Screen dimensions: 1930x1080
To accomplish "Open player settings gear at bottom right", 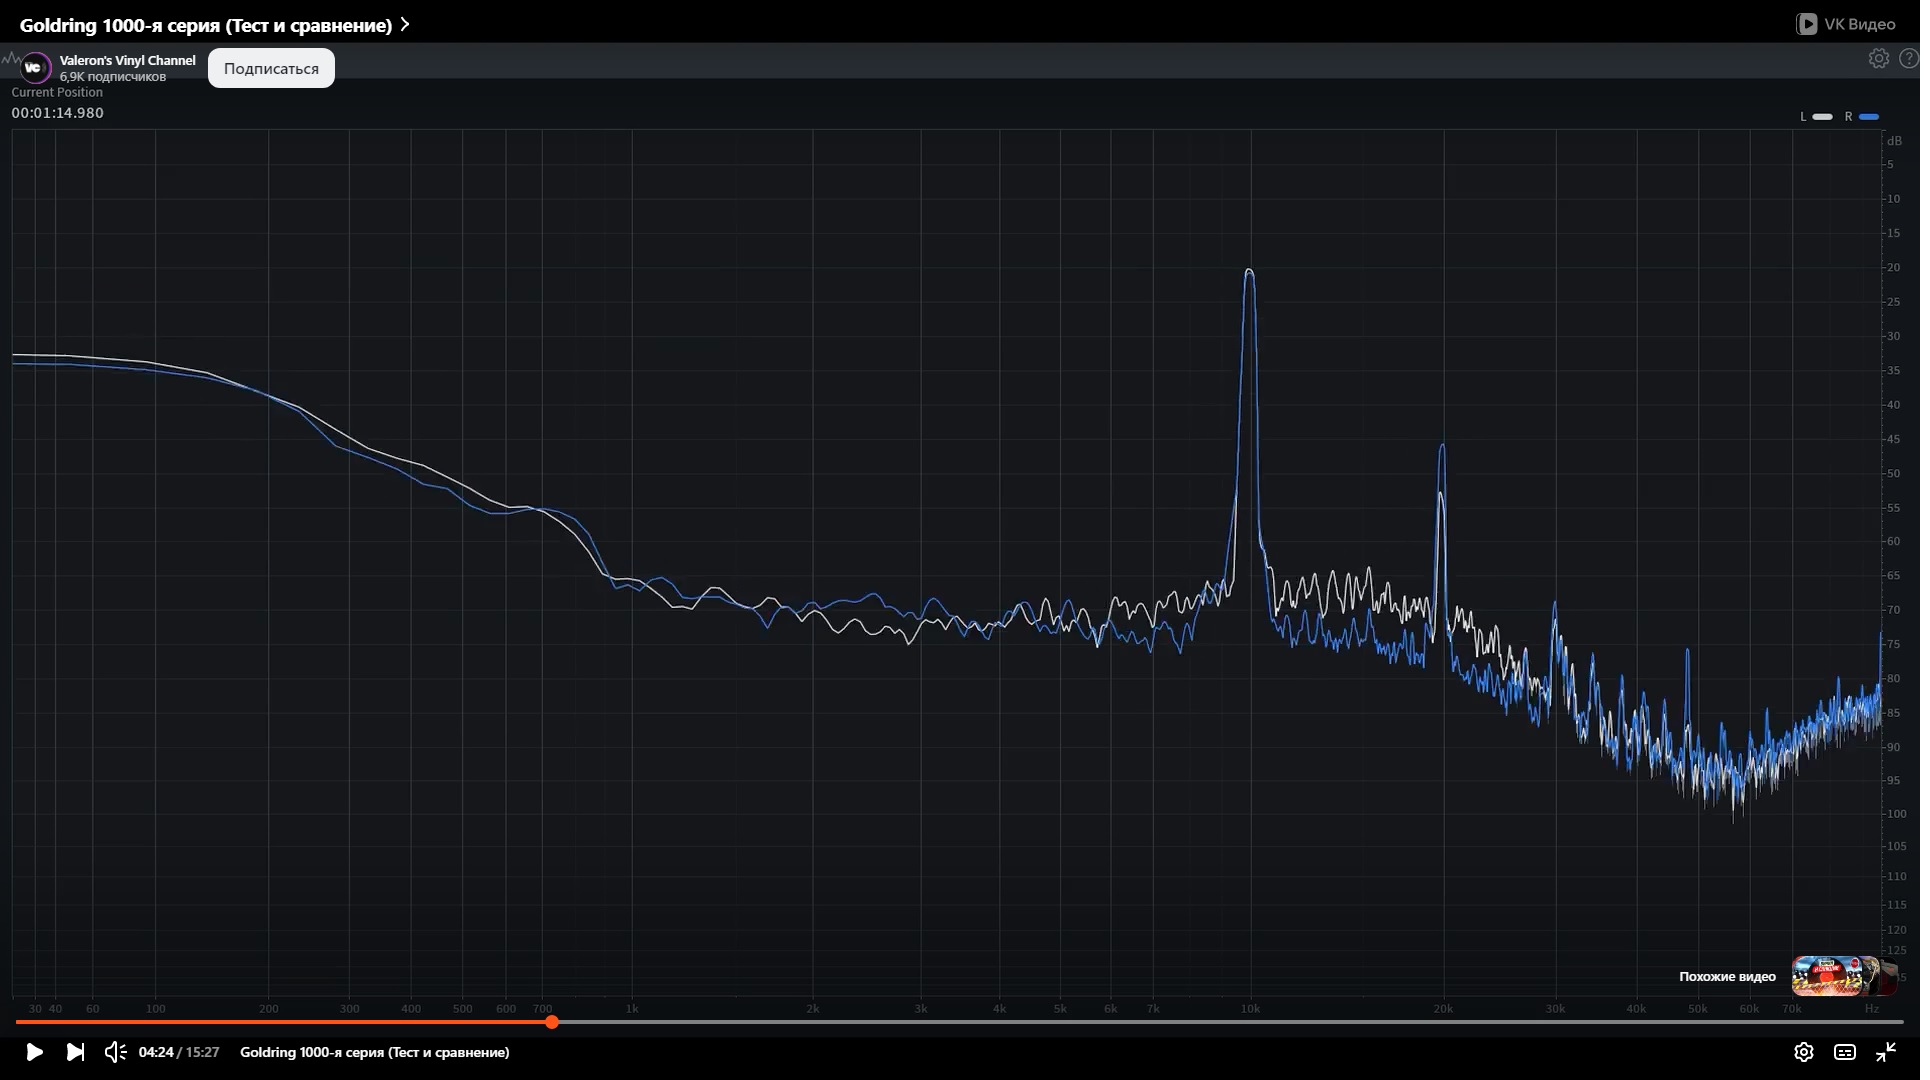I will point(1803,1052).
